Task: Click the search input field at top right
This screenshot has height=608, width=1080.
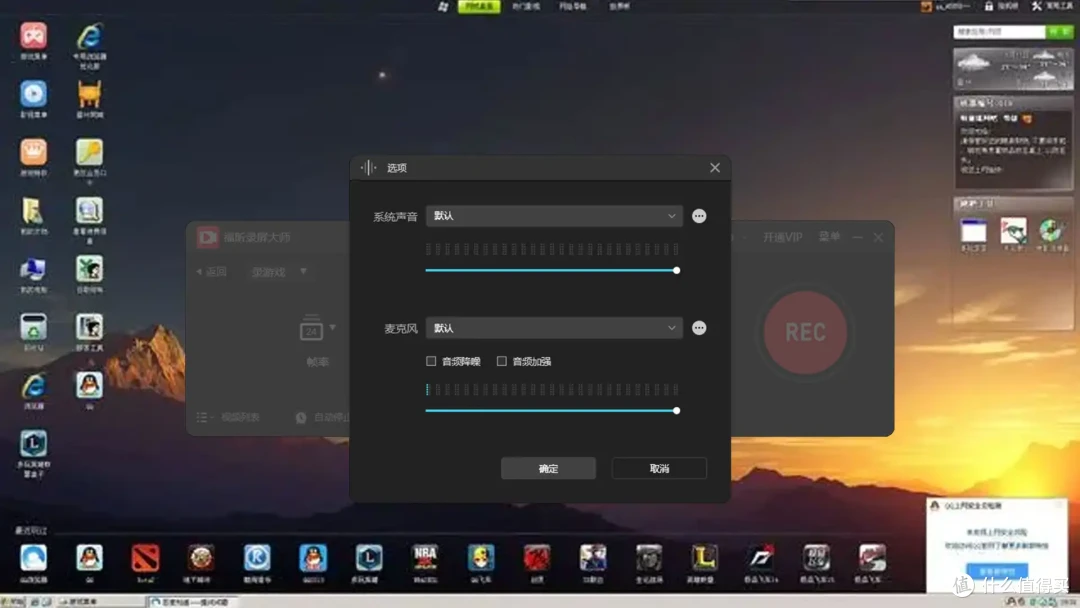Action: pos(999,32)
